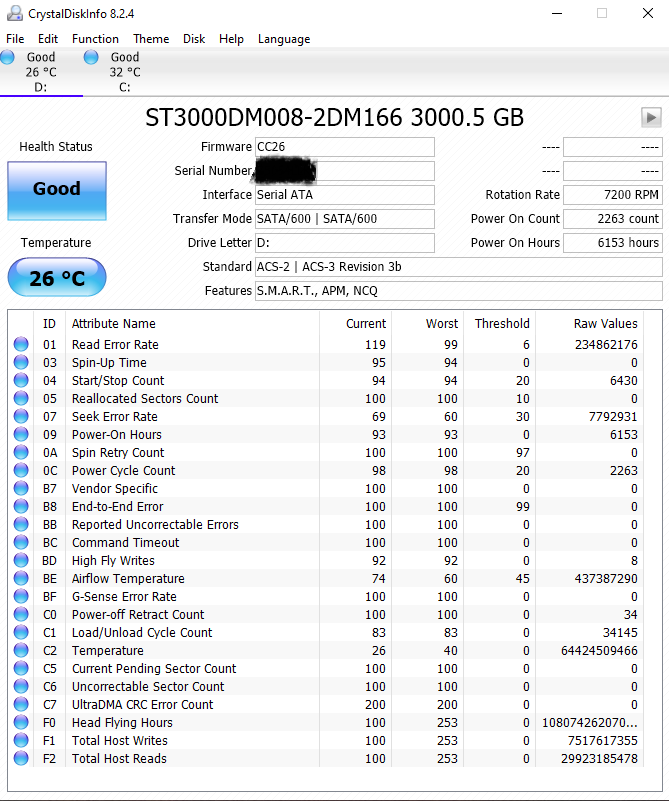Click the next disk arrow button
Viewport: 669px width, 801px height.
pyautogui.click(x=651, y=117)
